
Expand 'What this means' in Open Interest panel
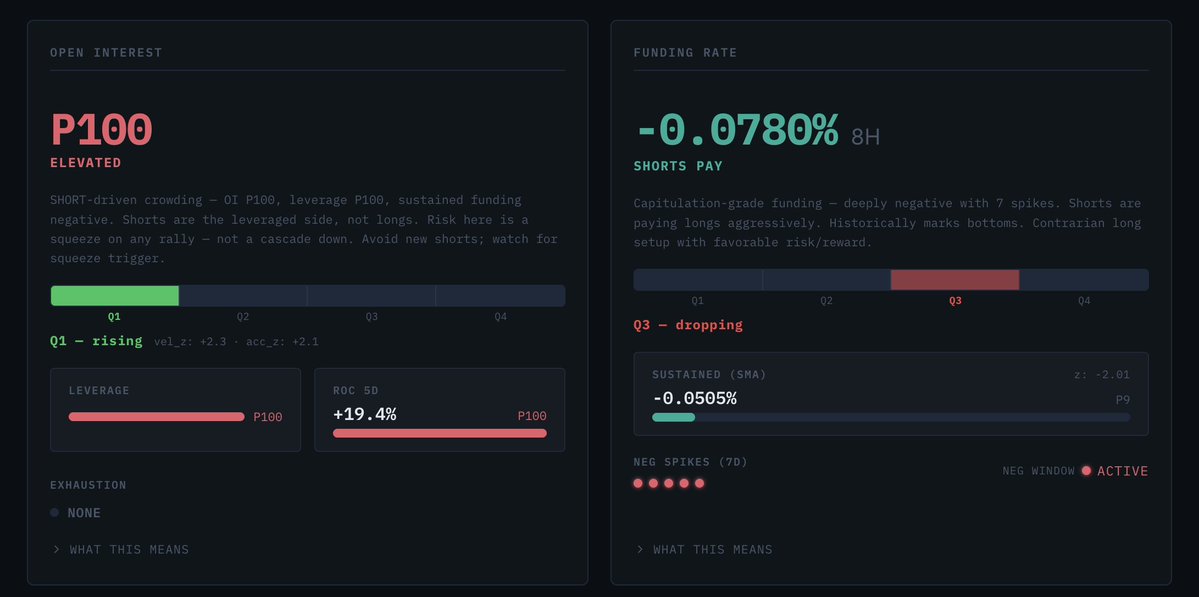point(128,549)
